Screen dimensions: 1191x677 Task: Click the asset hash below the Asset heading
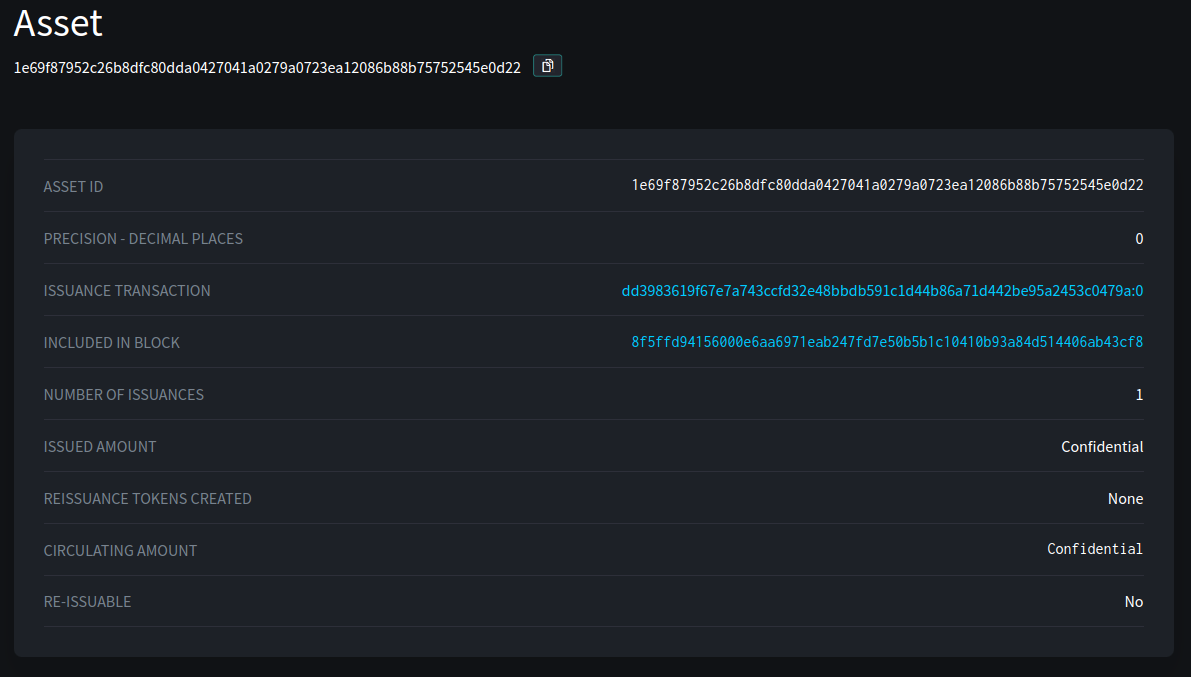(x=267, y=68)
